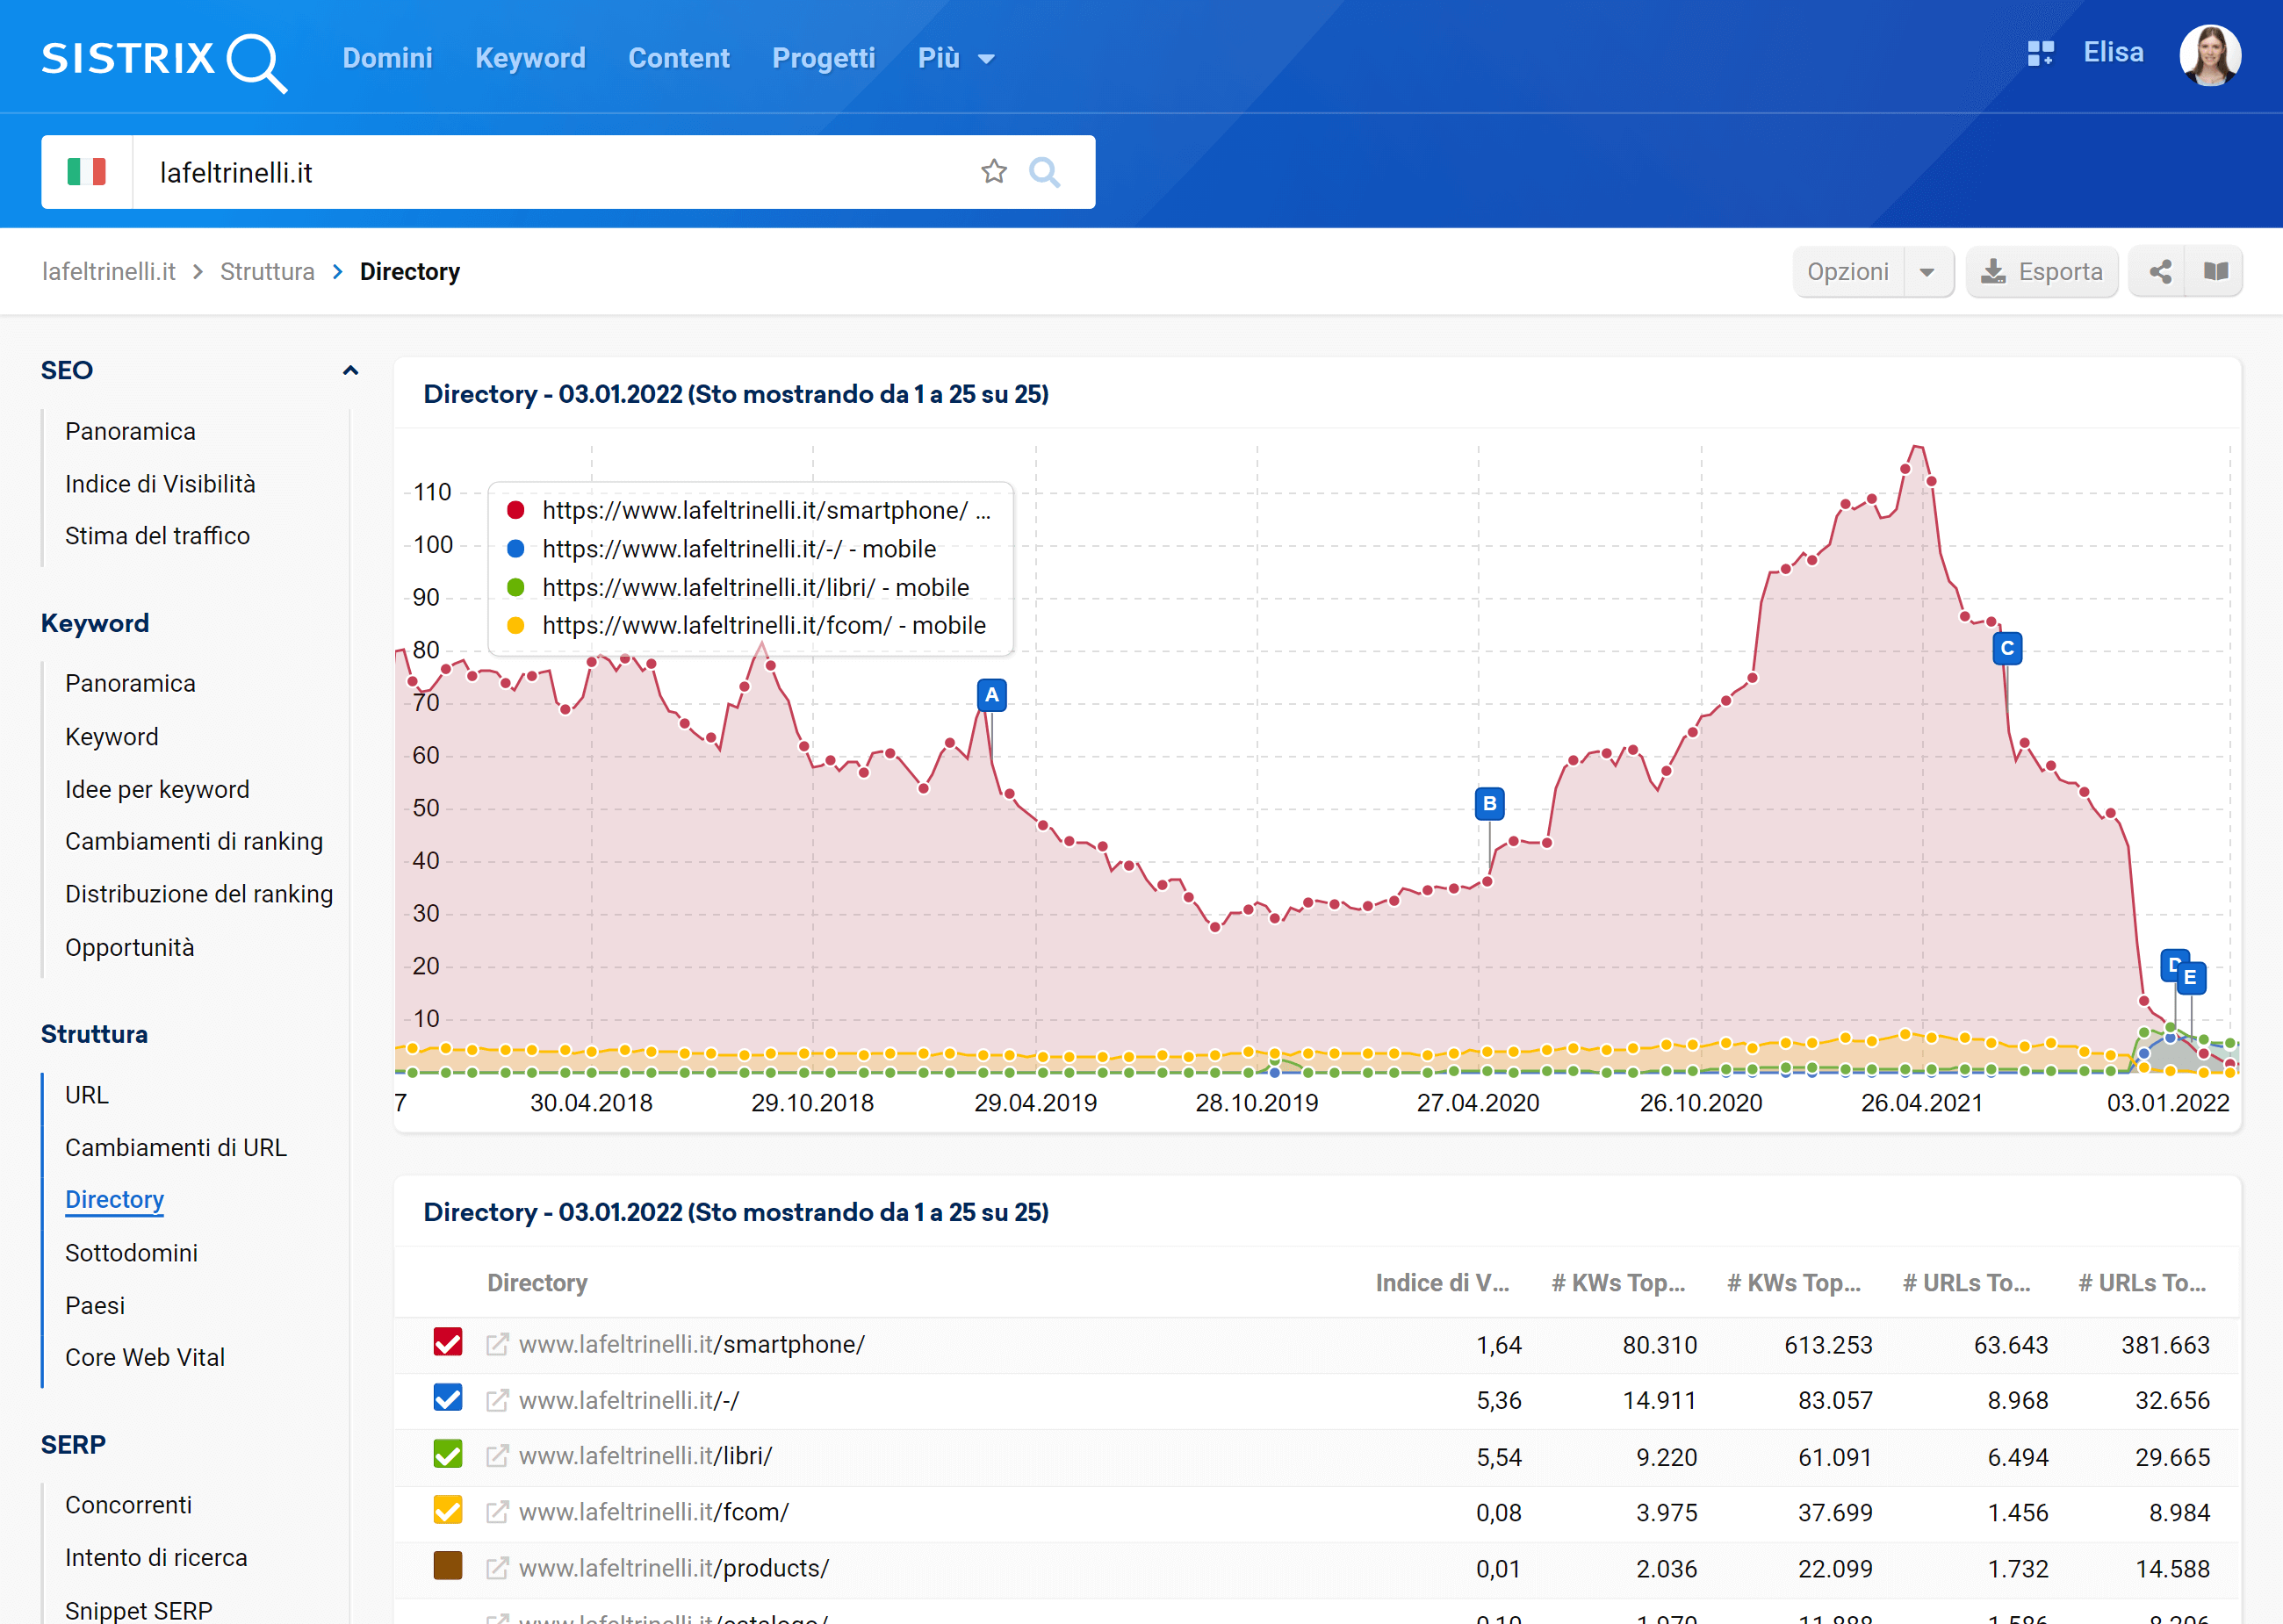Image resolution: width=2283 pixels, height=1624 pixels.
Task: Open Sottodomini in sidebar
Action: tap(131, 1253)
